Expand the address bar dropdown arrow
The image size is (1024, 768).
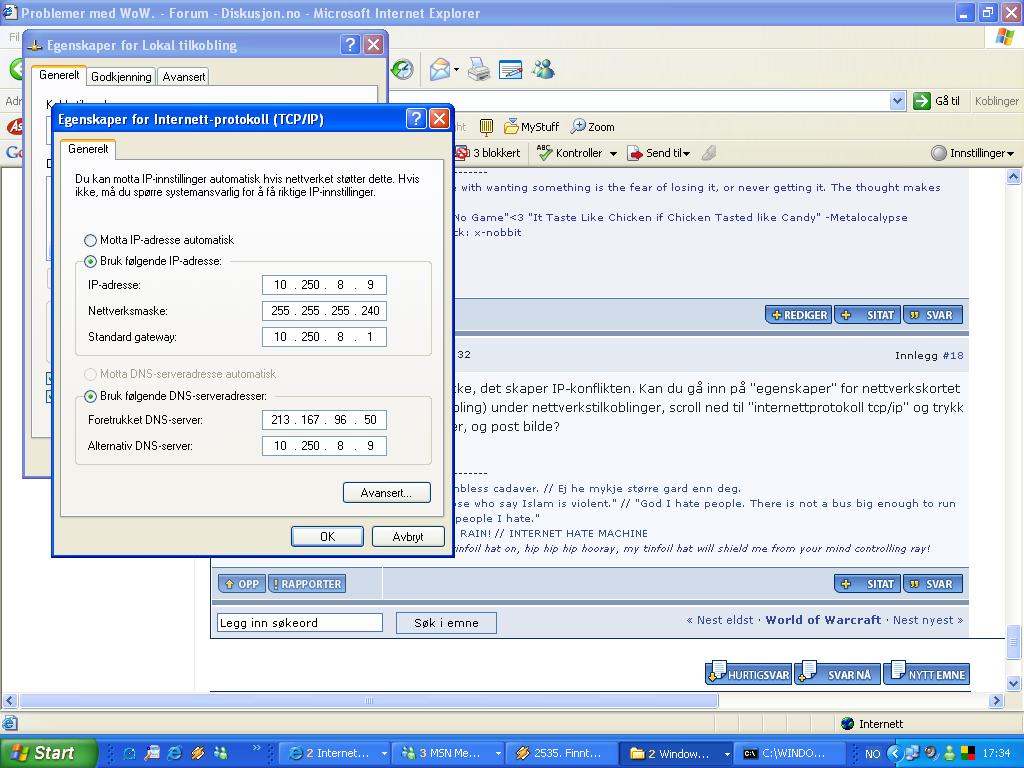(x=897, y=101)
